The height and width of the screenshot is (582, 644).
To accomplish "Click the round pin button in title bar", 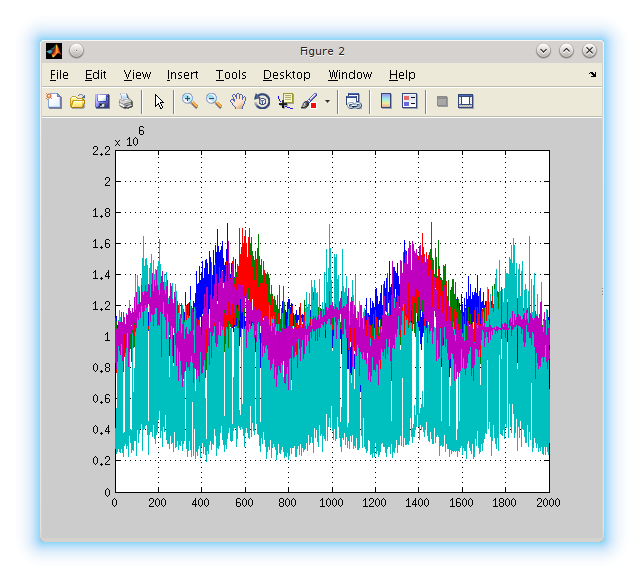I will 76,51.
